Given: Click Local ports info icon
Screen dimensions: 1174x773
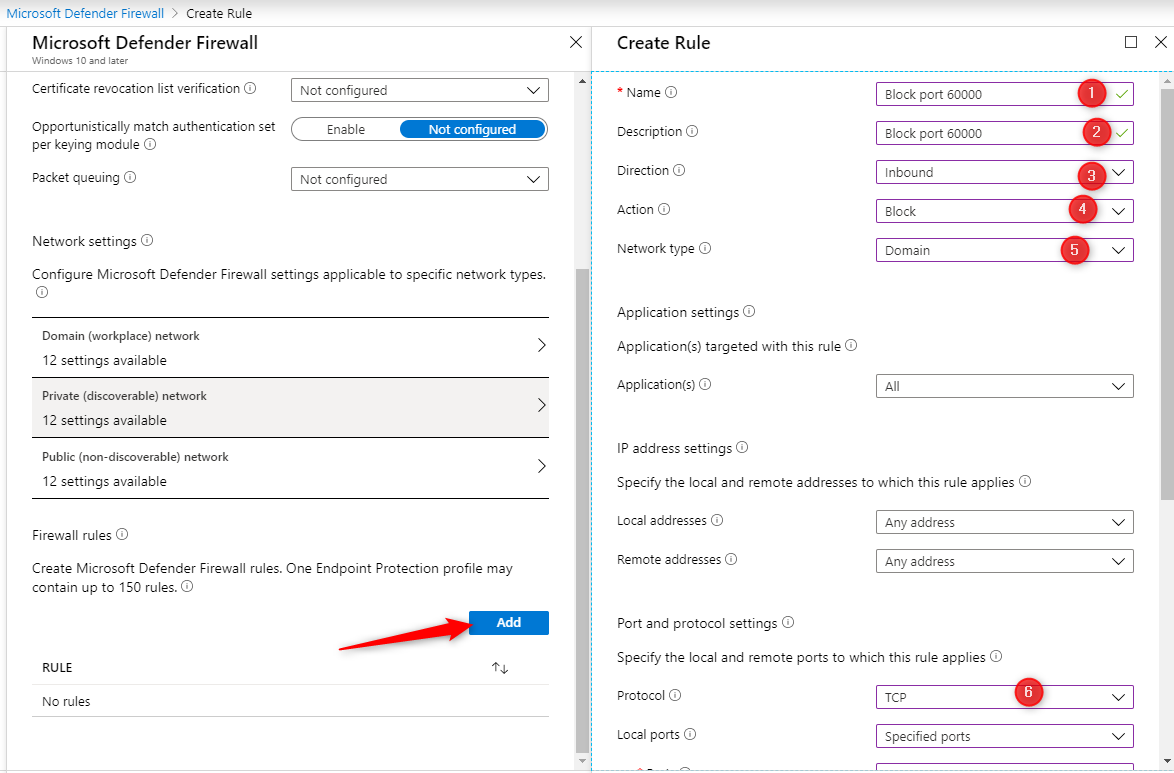Looking at the screenshot, I should pyautogui.click(x=690, y=734).
